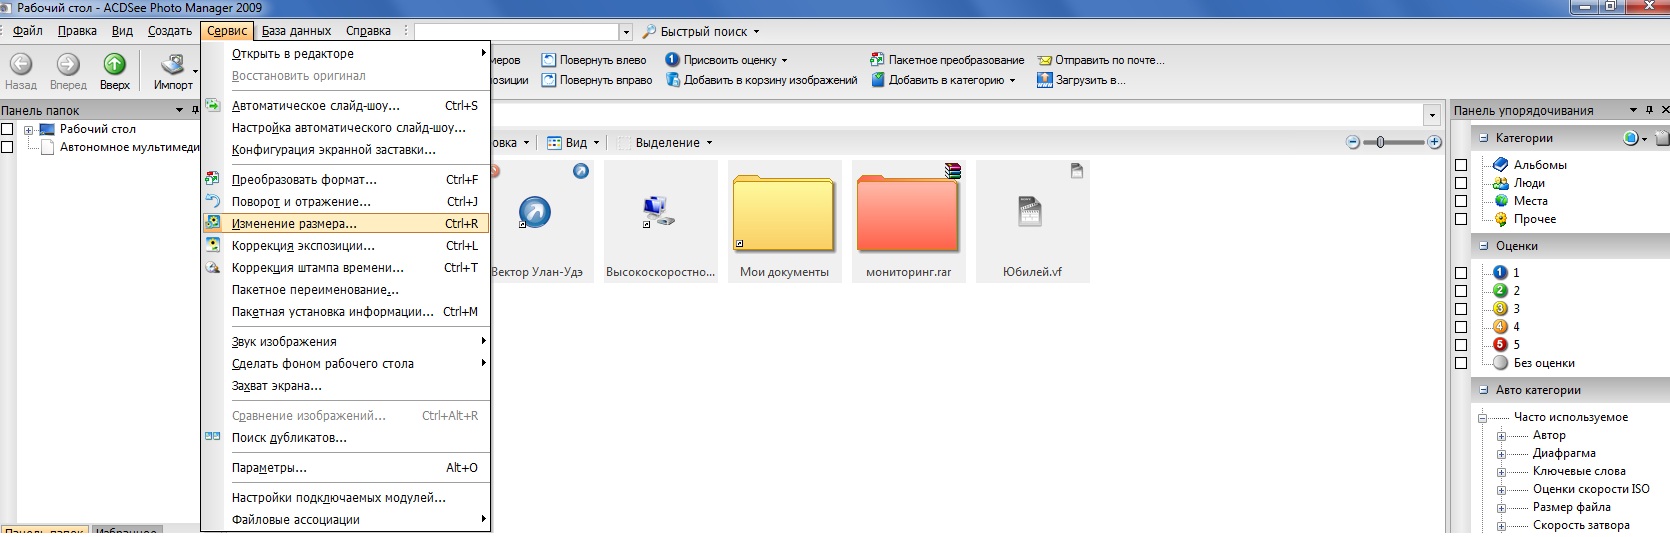The width and height of the screenshot is (1670, 537).
Task: Click the Пакетное преобразование icon
Action: 877,60
